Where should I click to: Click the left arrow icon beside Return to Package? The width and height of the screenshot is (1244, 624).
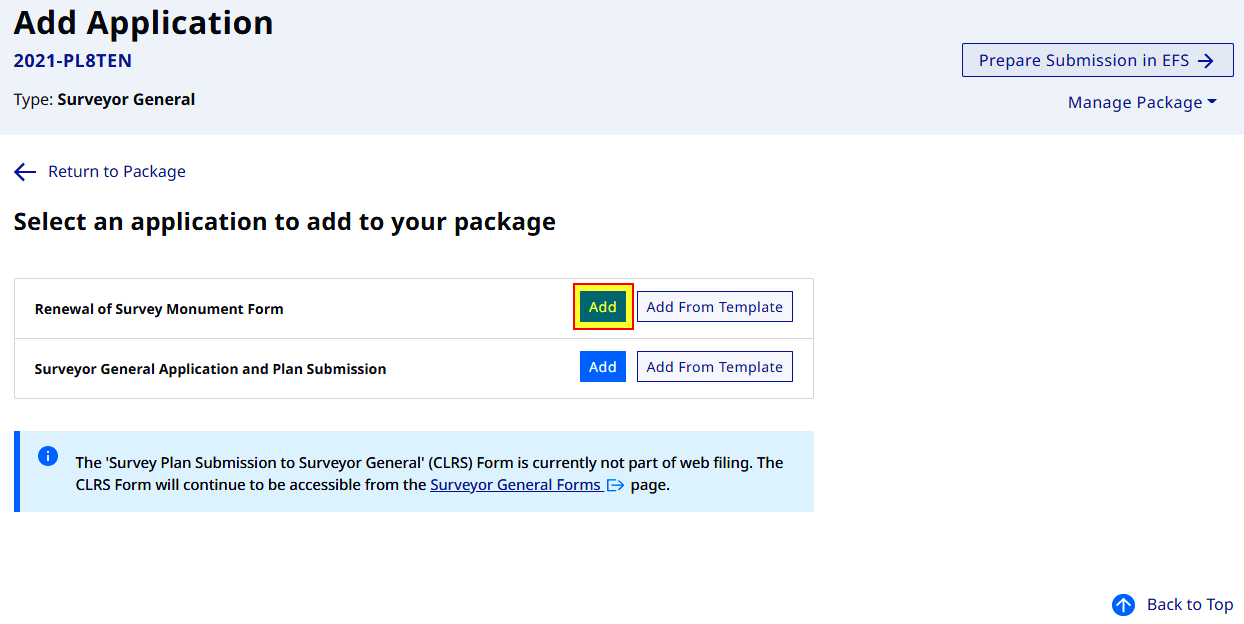pos(25,172)
